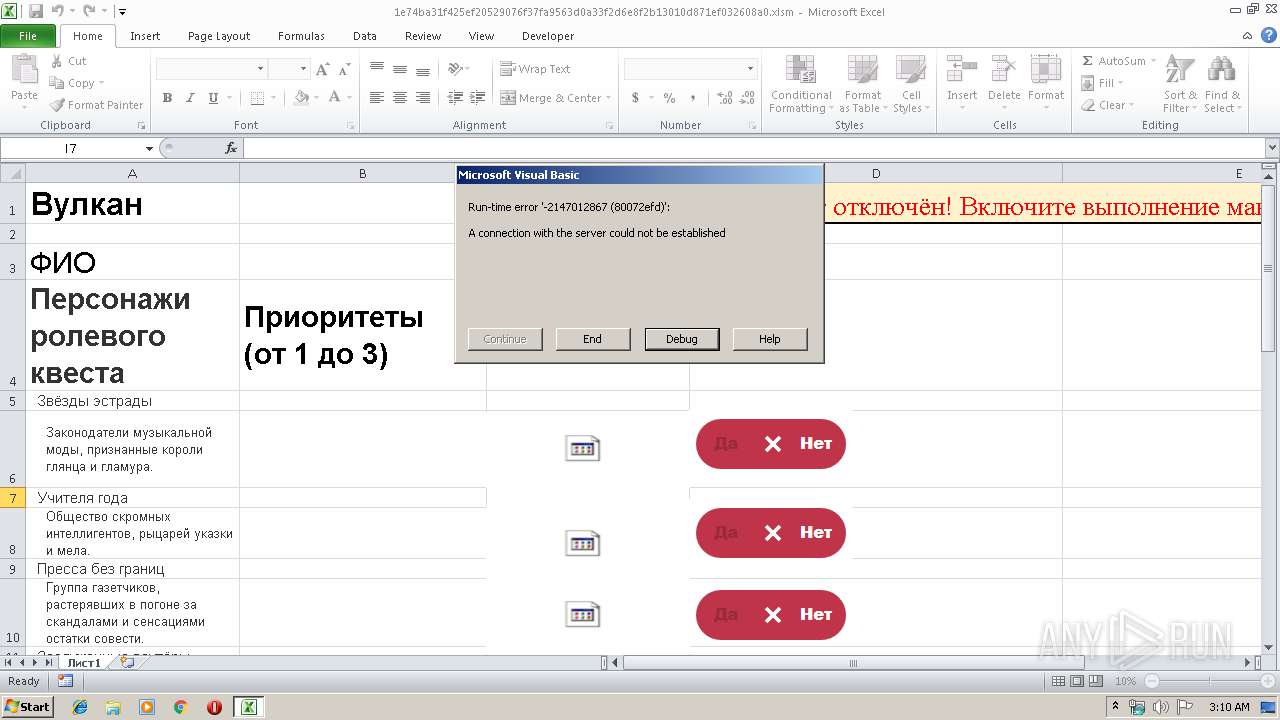Image resolution: width=1280 pixels, height=720 pixels.
Task: Toggle Italic formatting
Action: click(190, 98)
